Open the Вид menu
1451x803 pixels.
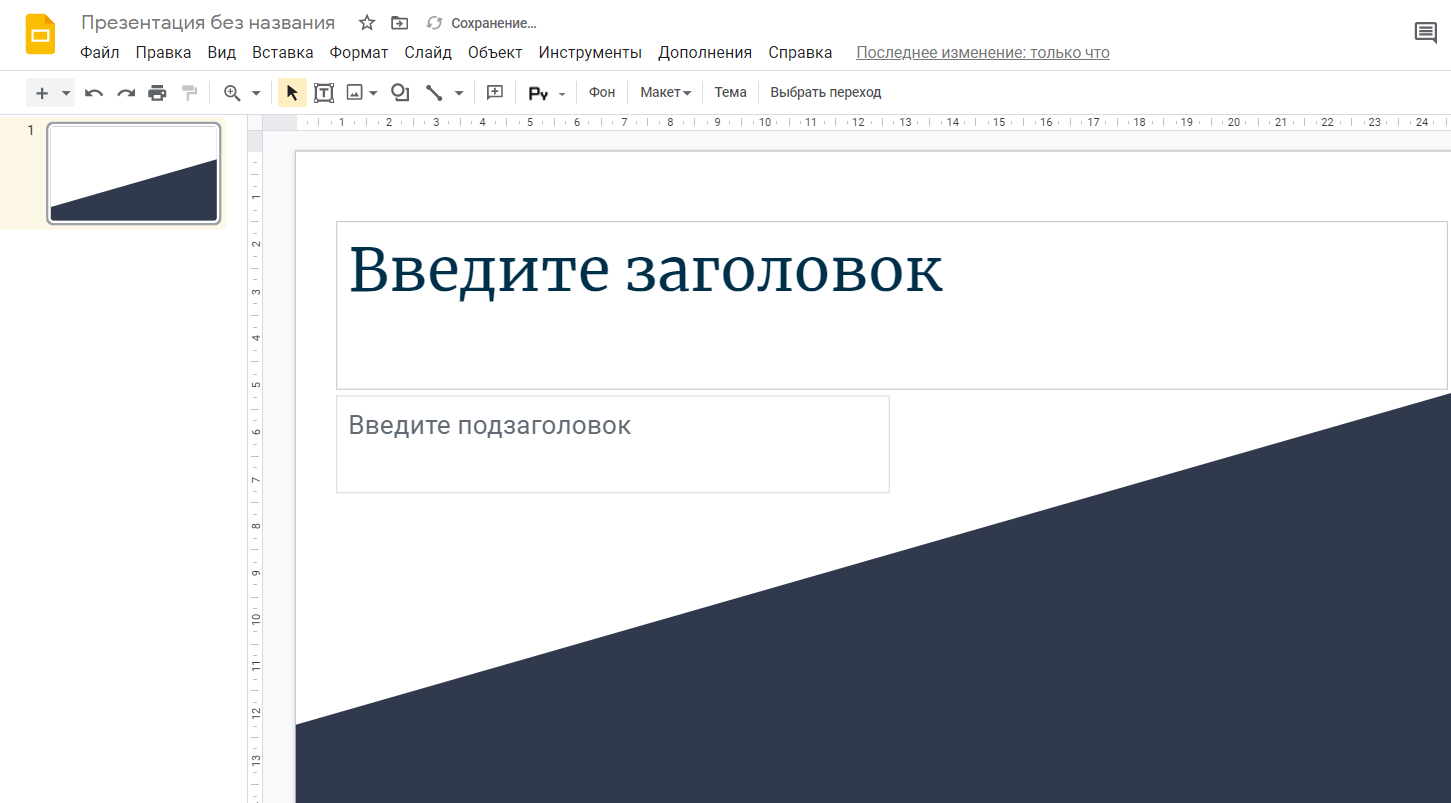[222, 53]
